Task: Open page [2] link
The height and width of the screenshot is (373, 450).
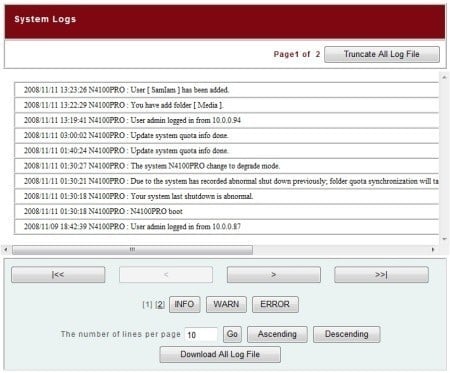Action: click(x=160, y=305)
